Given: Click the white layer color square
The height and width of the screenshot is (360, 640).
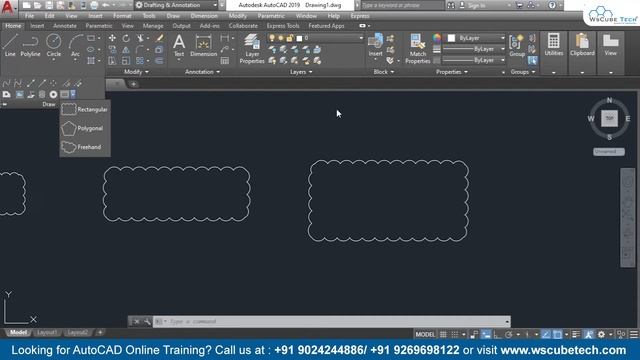Looking at the screenshot, I should (x=299, y=38).
